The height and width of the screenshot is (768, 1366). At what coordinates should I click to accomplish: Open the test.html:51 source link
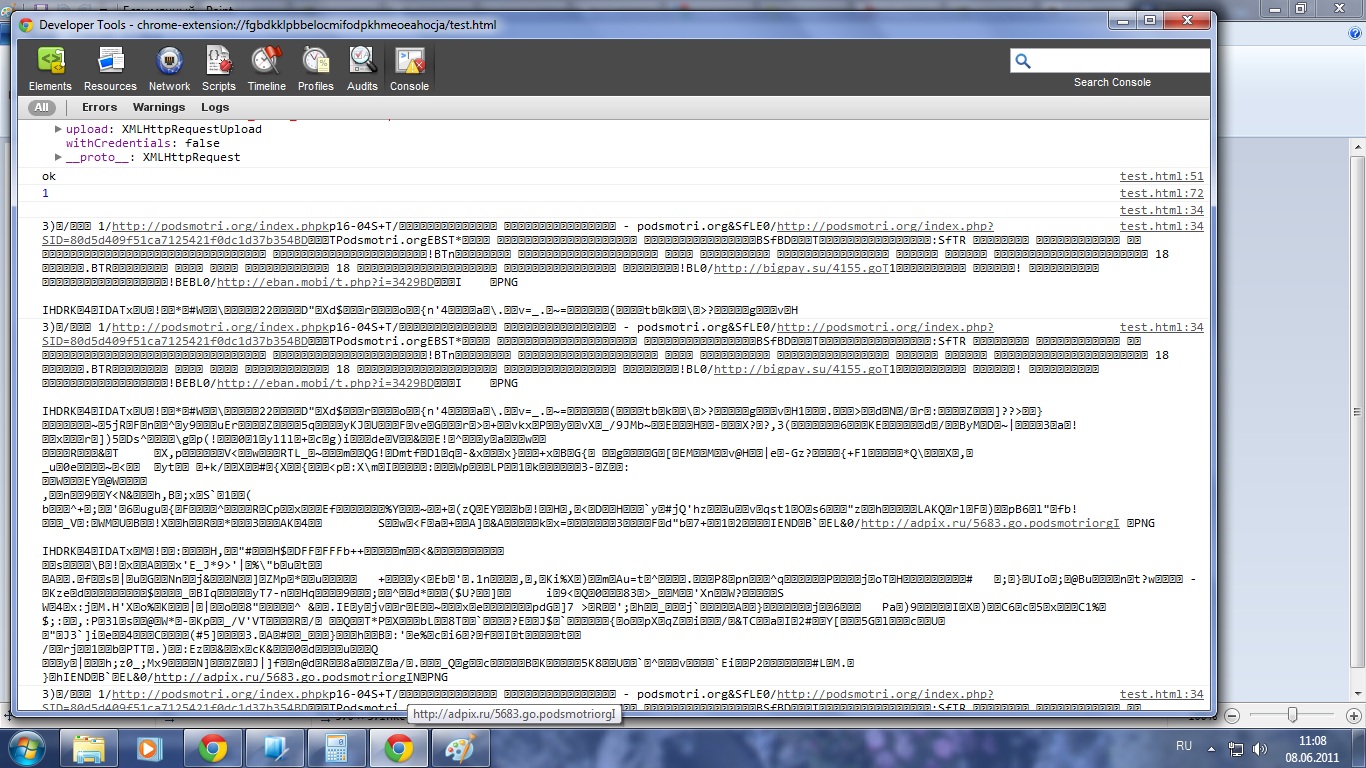tap(1161, 176)
